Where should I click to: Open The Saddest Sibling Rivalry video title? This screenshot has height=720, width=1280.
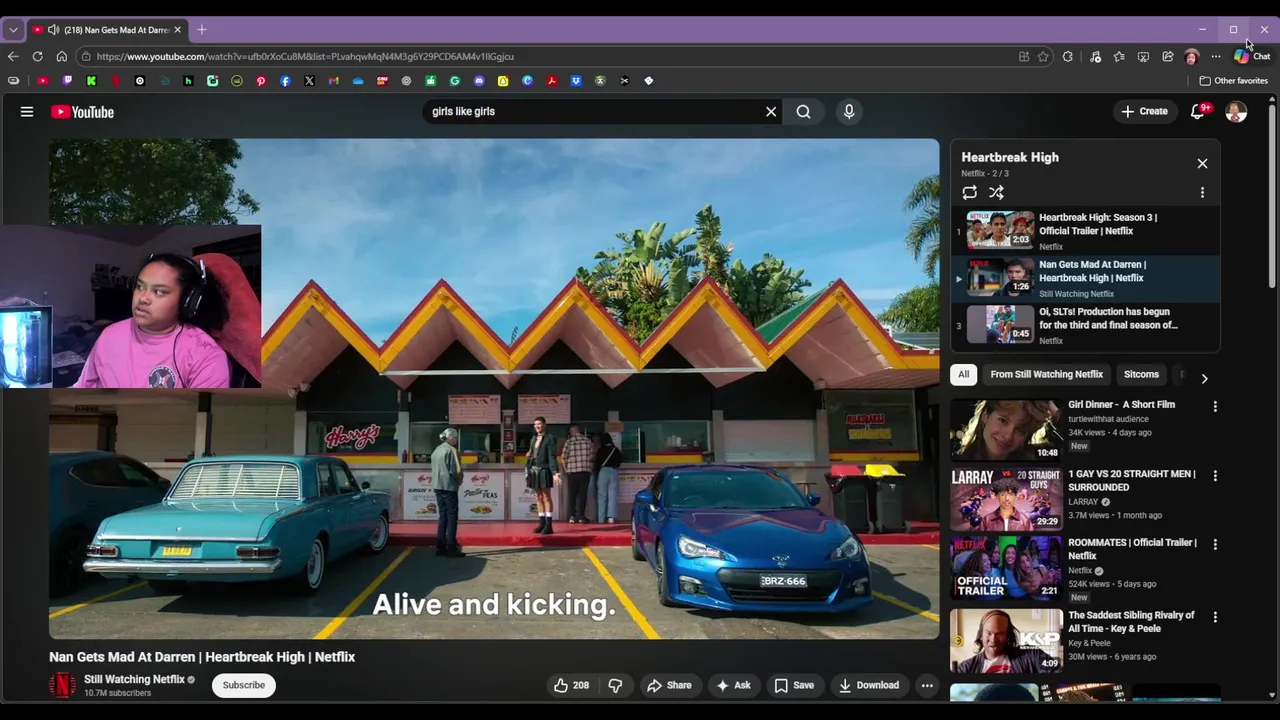(1132, 622)
